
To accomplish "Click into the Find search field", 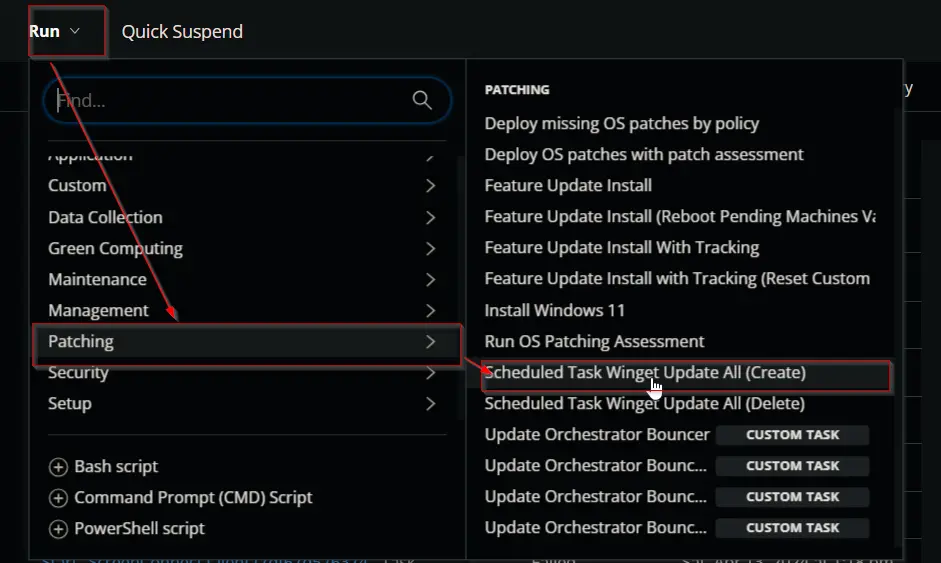I will [231, 100].
